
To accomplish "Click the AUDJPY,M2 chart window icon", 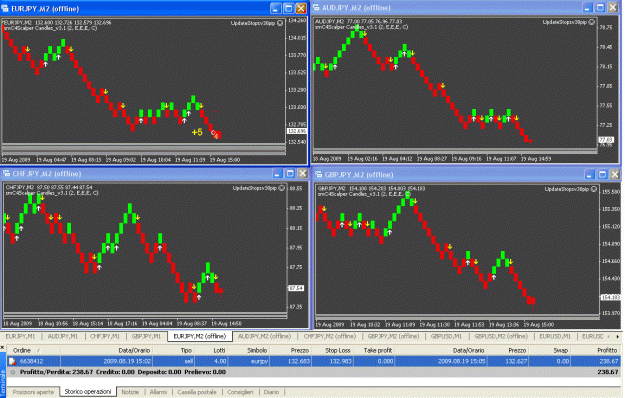I will (316, 8).
